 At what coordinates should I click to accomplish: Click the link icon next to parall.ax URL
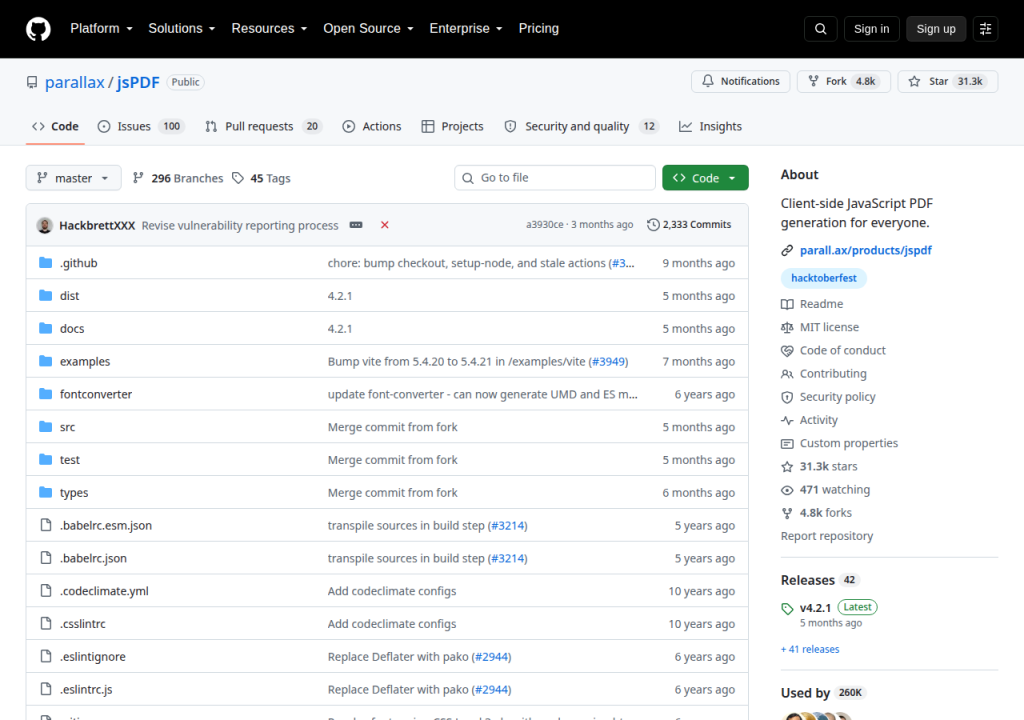tap(787, 250)
